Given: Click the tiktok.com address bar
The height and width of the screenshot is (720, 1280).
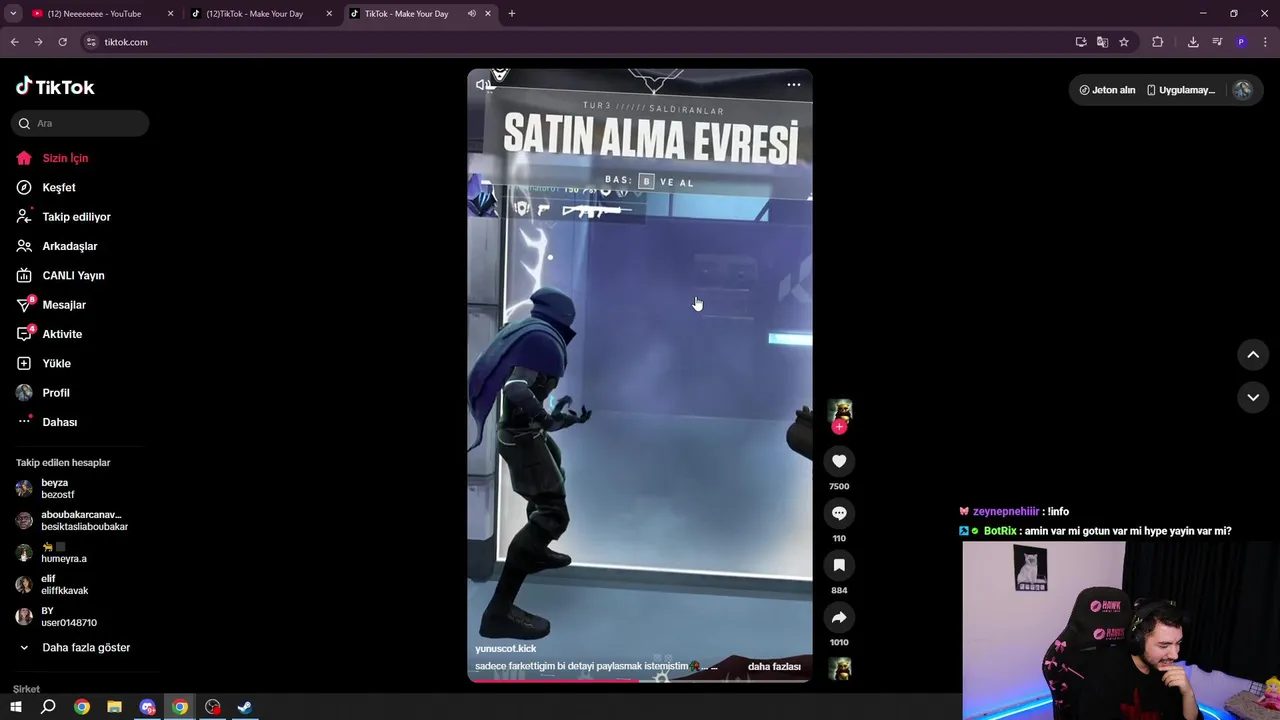Looking at the screenshot, I should click(x=580, y=42).
